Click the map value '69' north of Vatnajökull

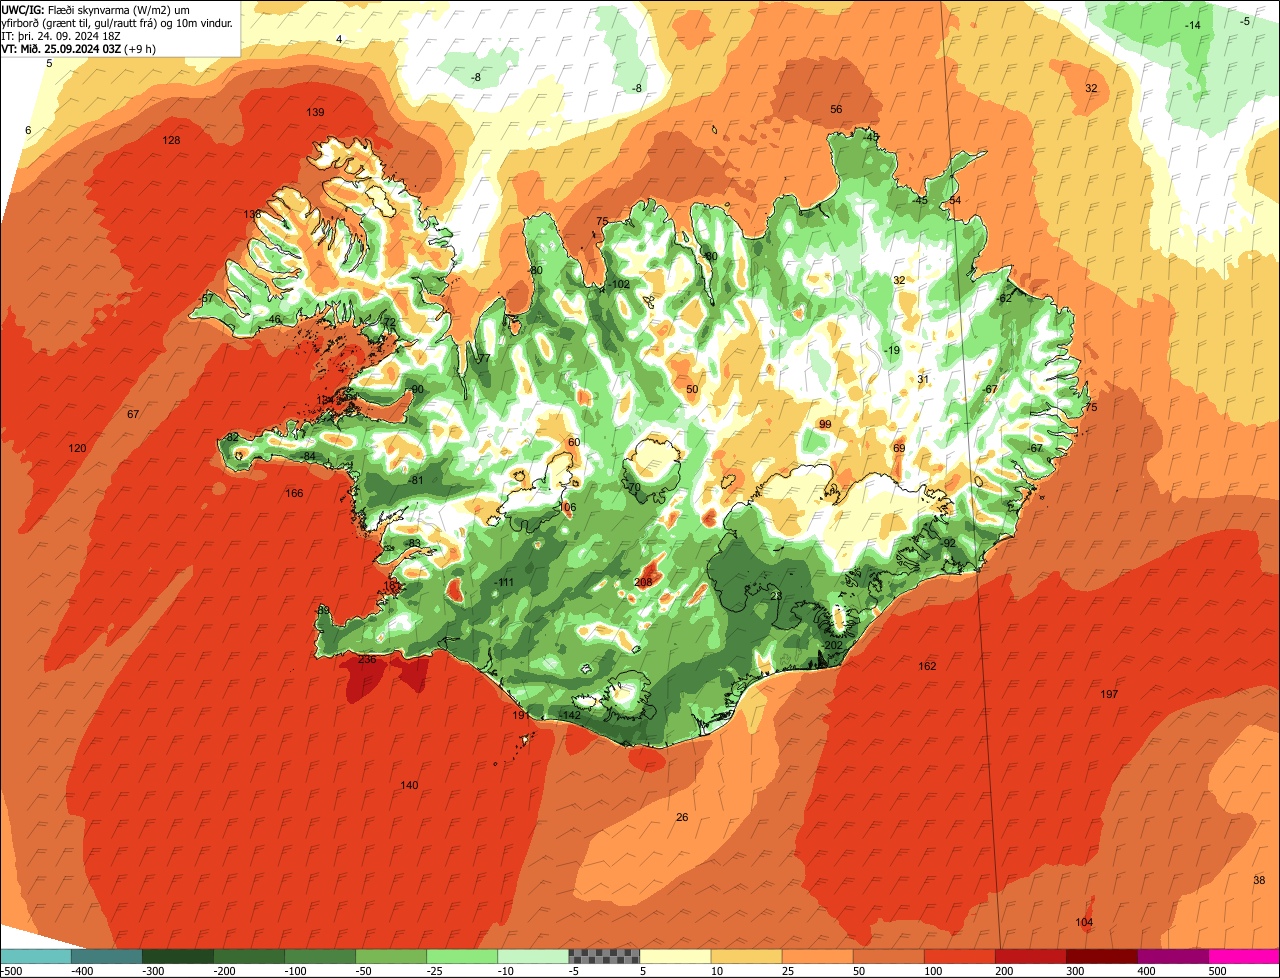tap(898, 448)
